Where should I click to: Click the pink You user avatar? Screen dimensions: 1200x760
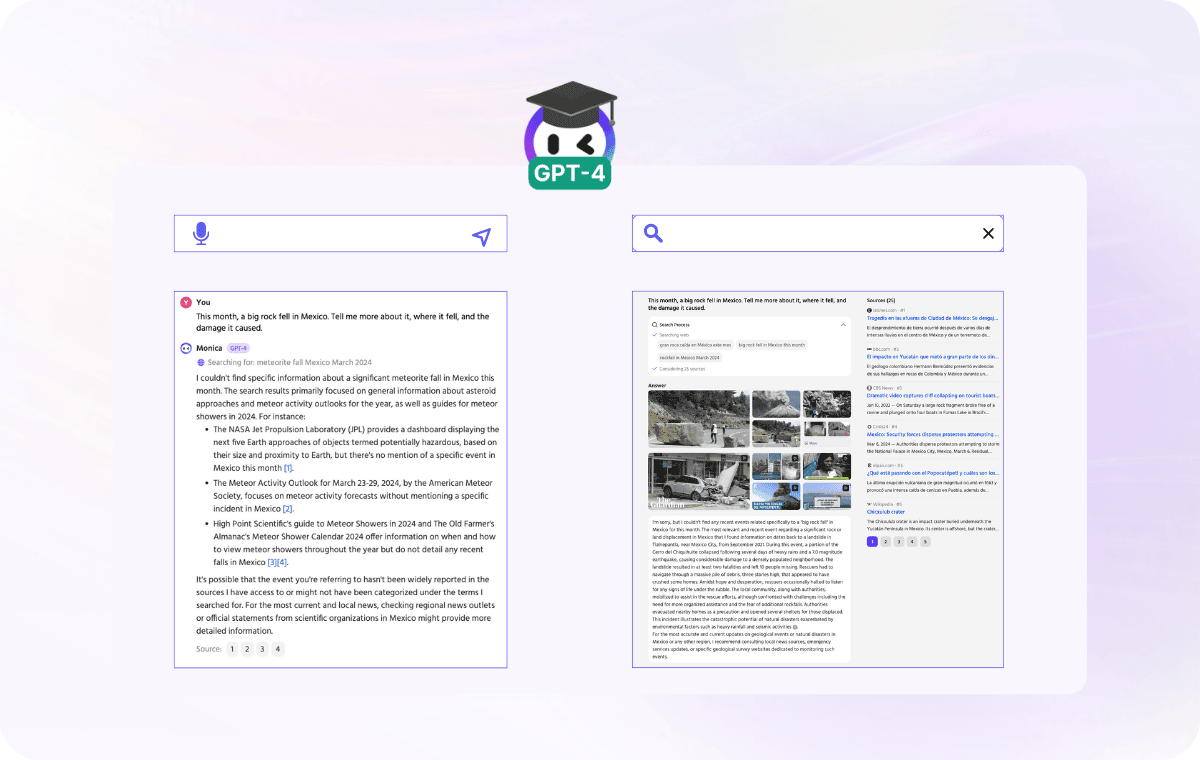(186, 302)
